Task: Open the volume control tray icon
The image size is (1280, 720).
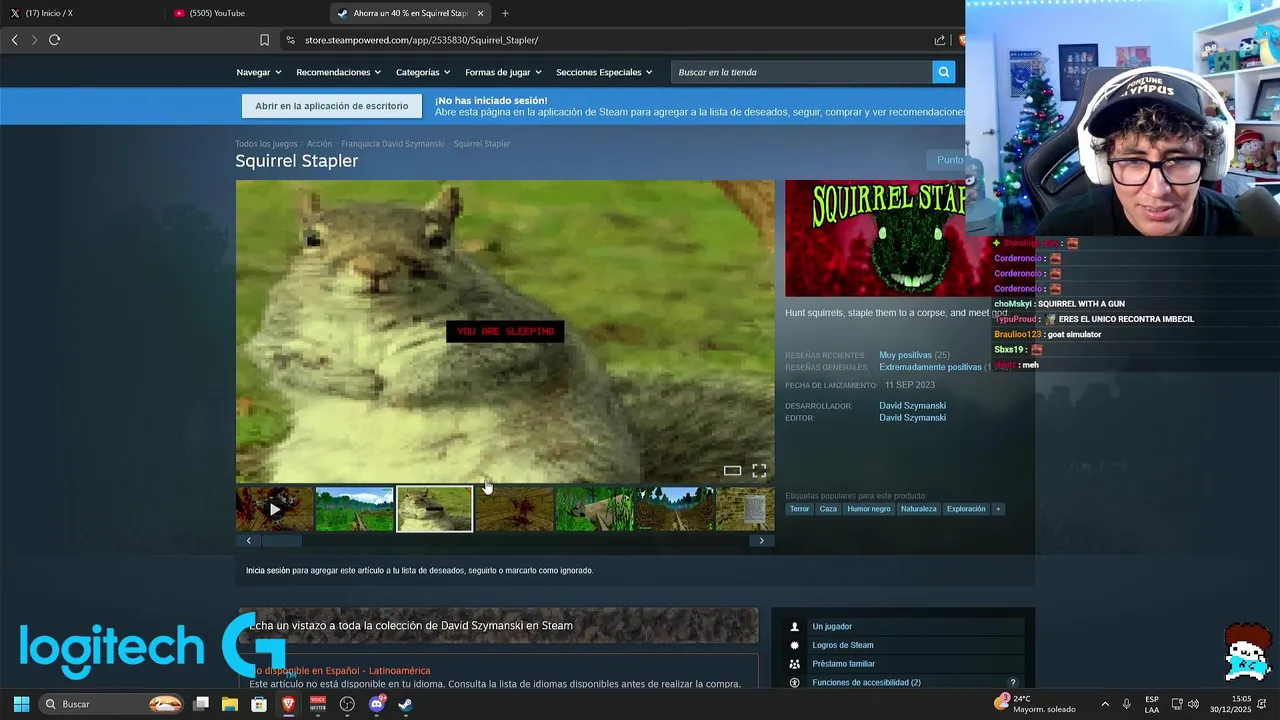Action: (x=1193, y=704)
